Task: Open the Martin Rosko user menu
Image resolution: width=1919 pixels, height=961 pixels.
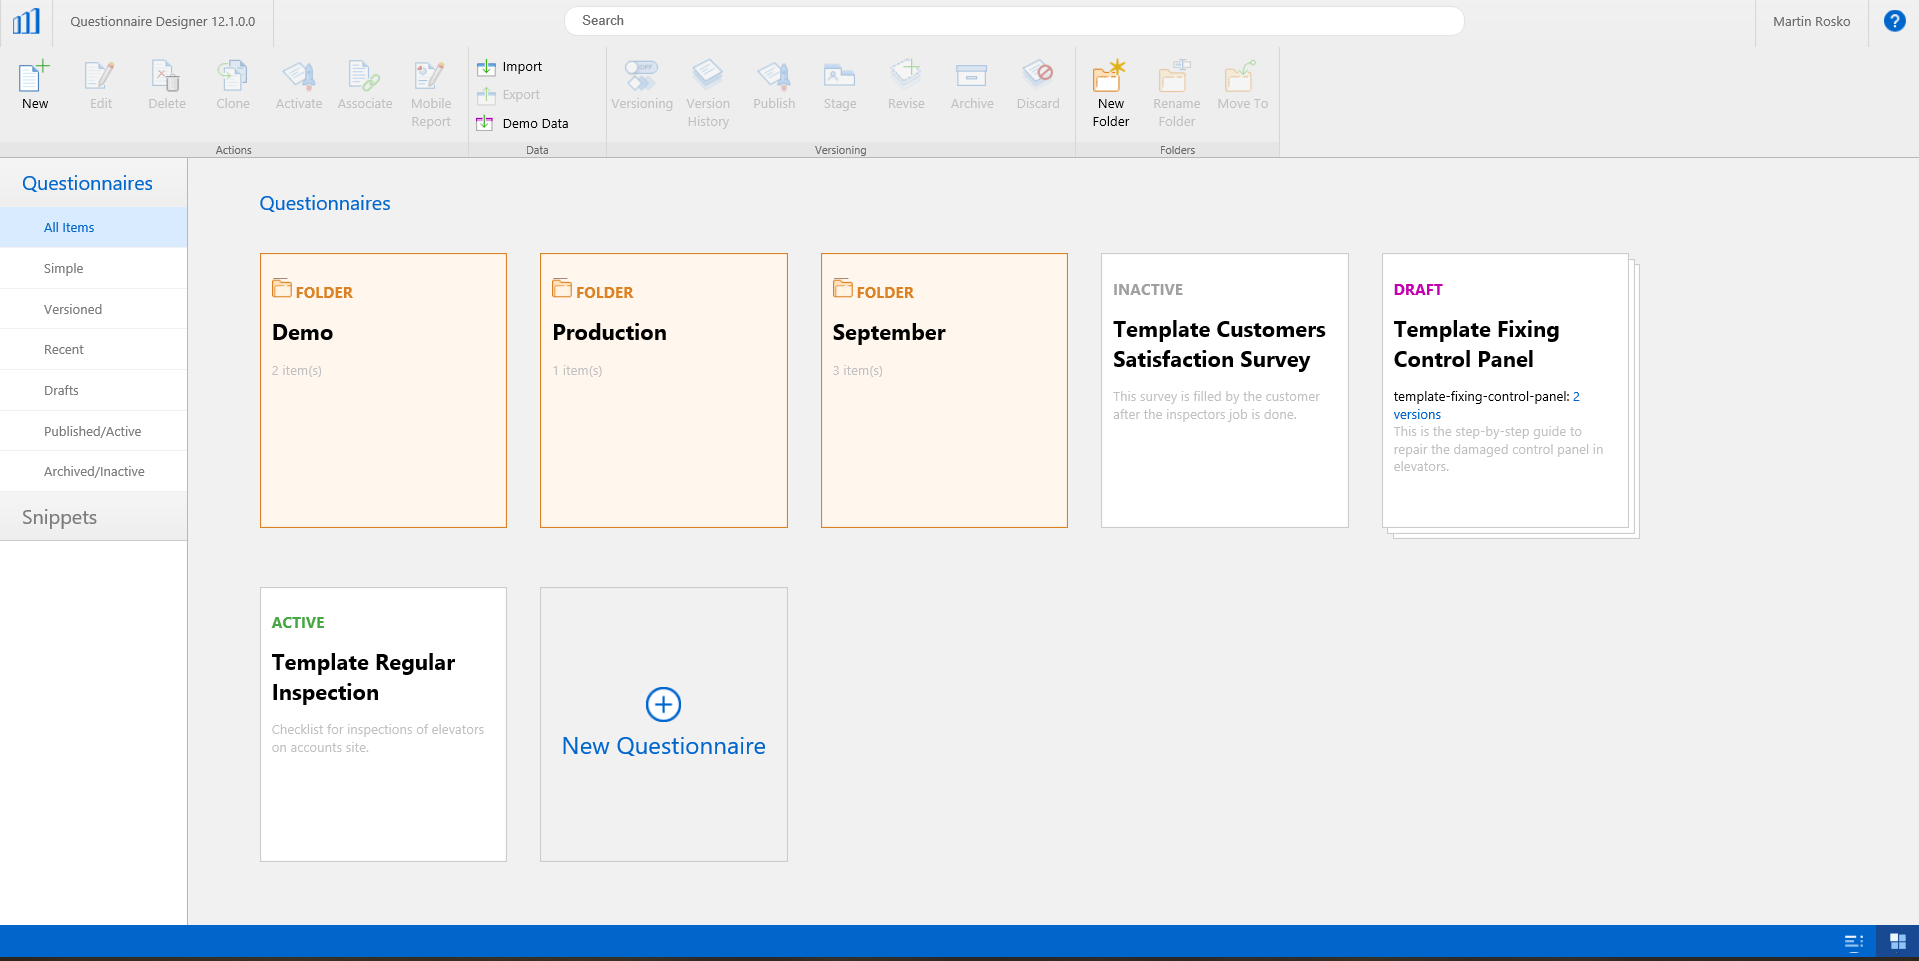Action: [1811, 21]
